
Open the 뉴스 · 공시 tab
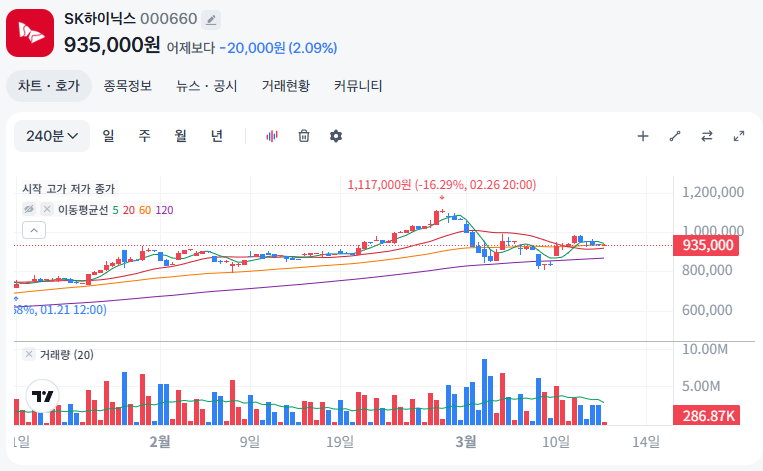pos(206,86)
